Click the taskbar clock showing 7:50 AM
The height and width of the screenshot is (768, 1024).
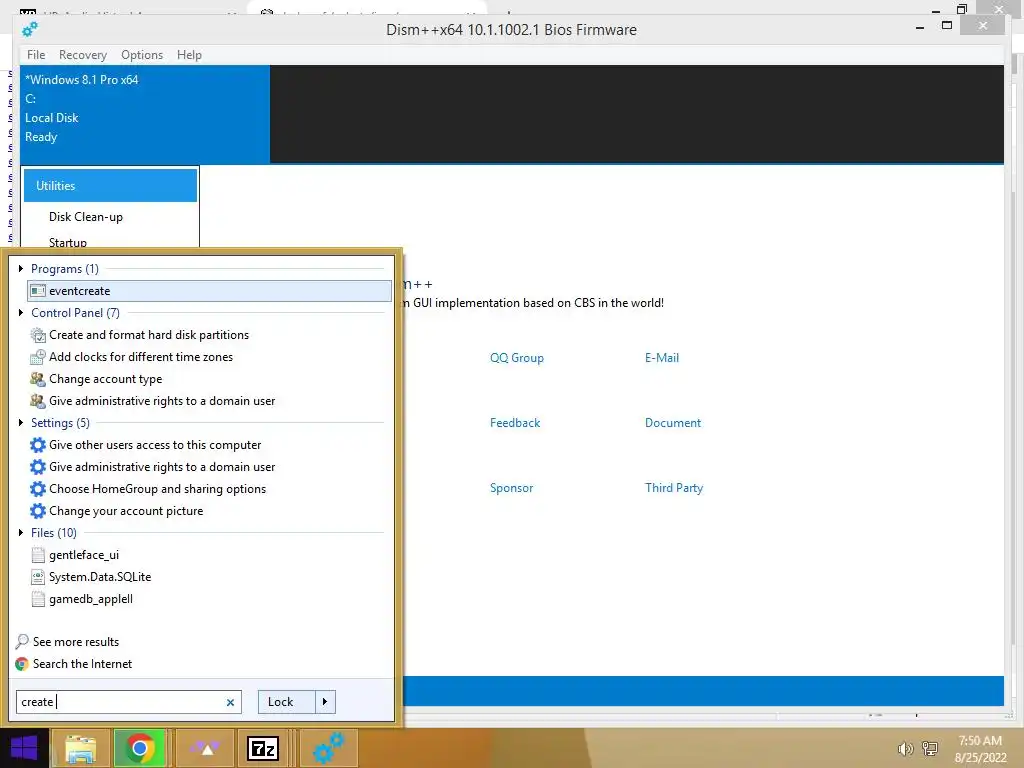(x=980, y=749)
